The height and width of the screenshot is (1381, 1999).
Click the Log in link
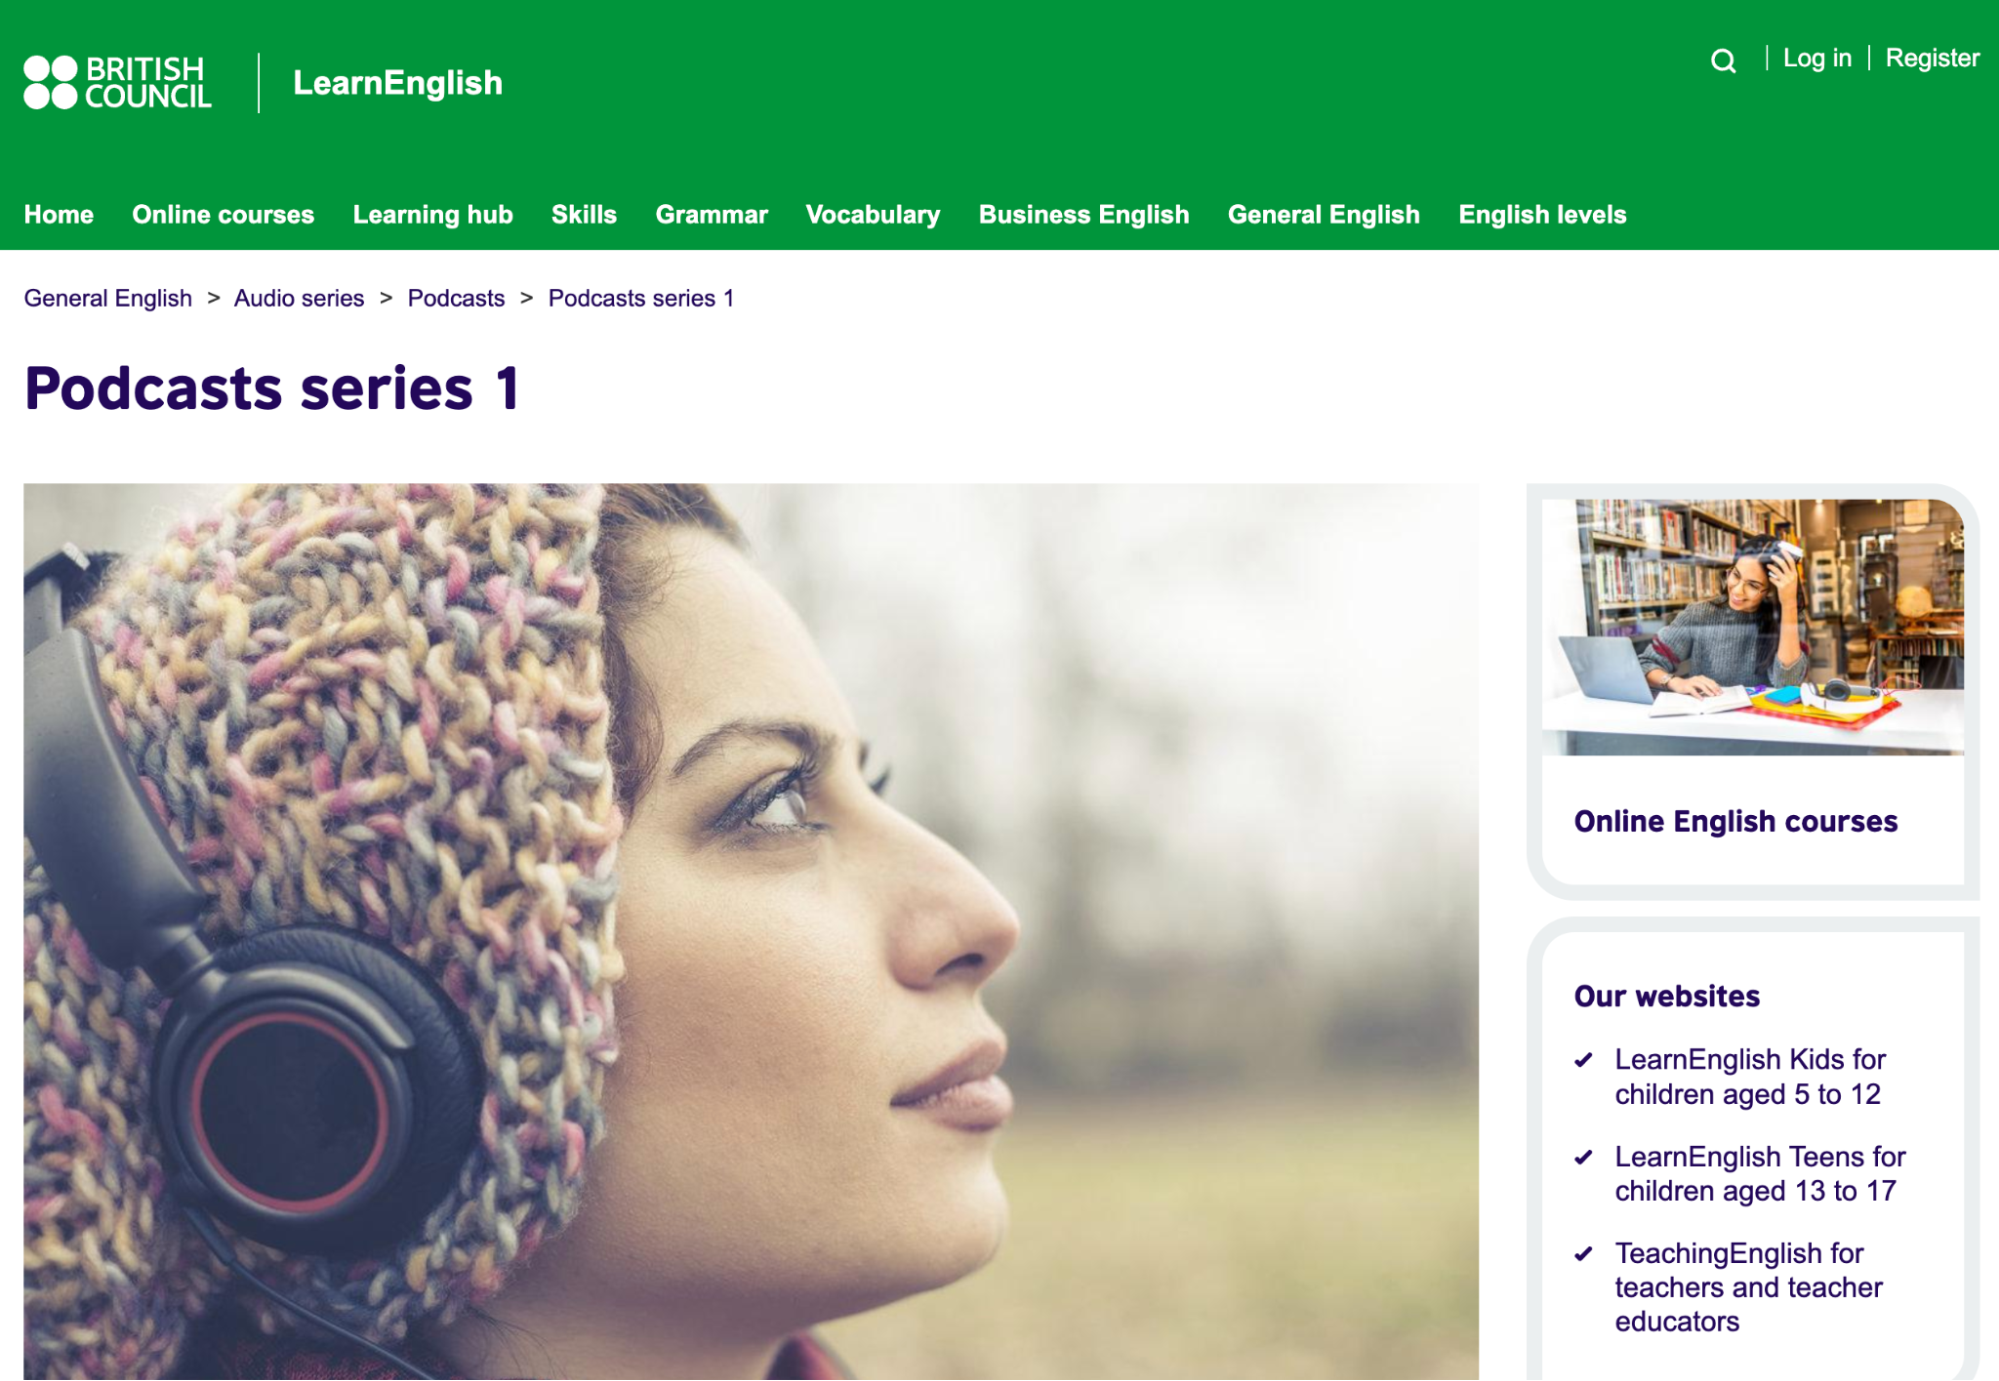click(1817, 58)
